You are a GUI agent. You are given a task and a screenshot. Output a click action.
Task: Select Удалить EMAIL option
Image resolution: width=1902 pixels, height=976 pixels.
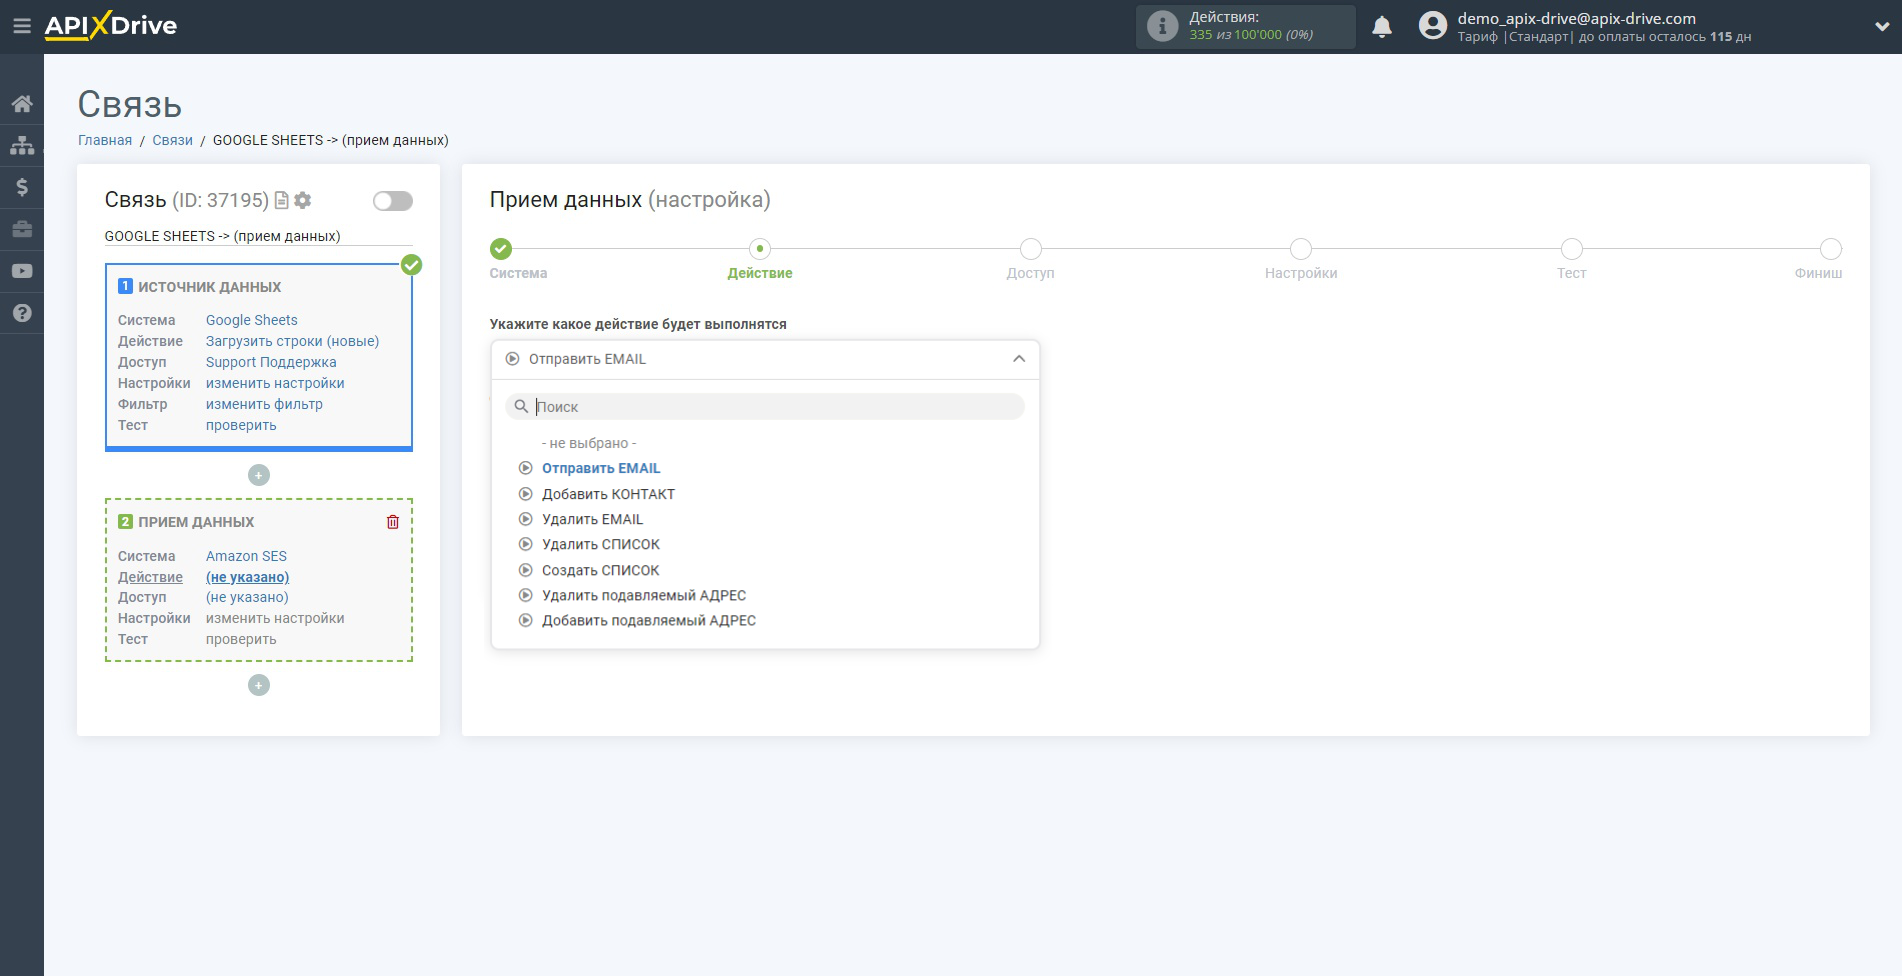click(592, 519)
